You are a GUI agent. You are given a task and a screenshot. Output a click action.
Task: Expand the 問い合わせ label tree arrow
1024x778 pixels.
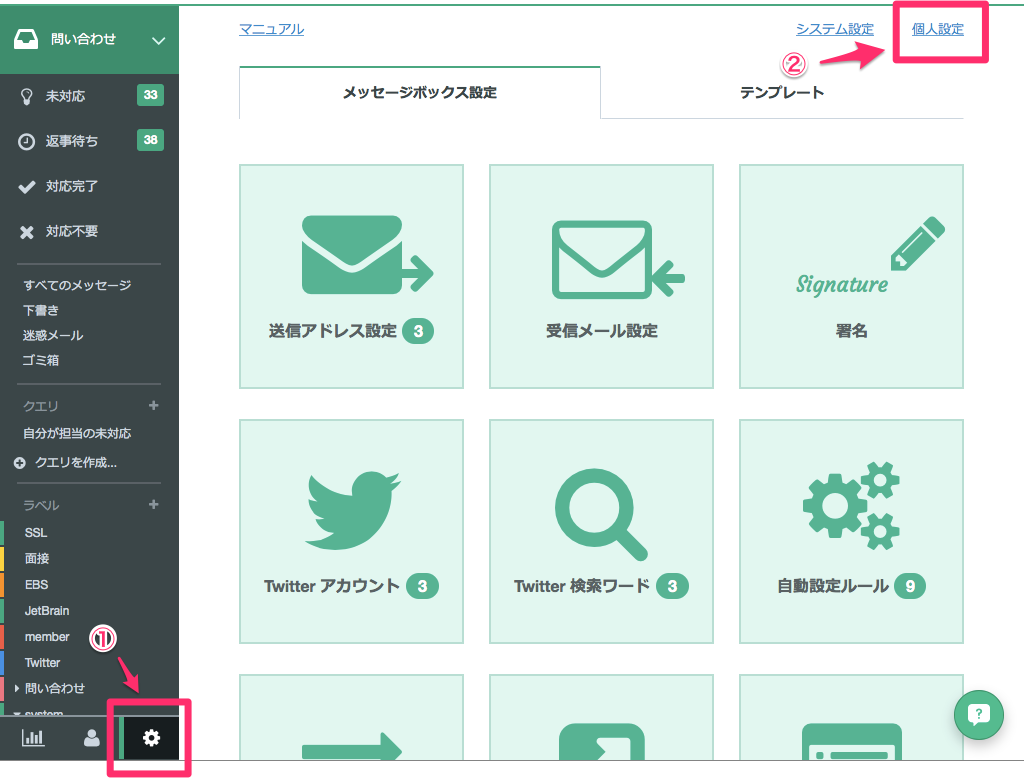tap(16, 689)
